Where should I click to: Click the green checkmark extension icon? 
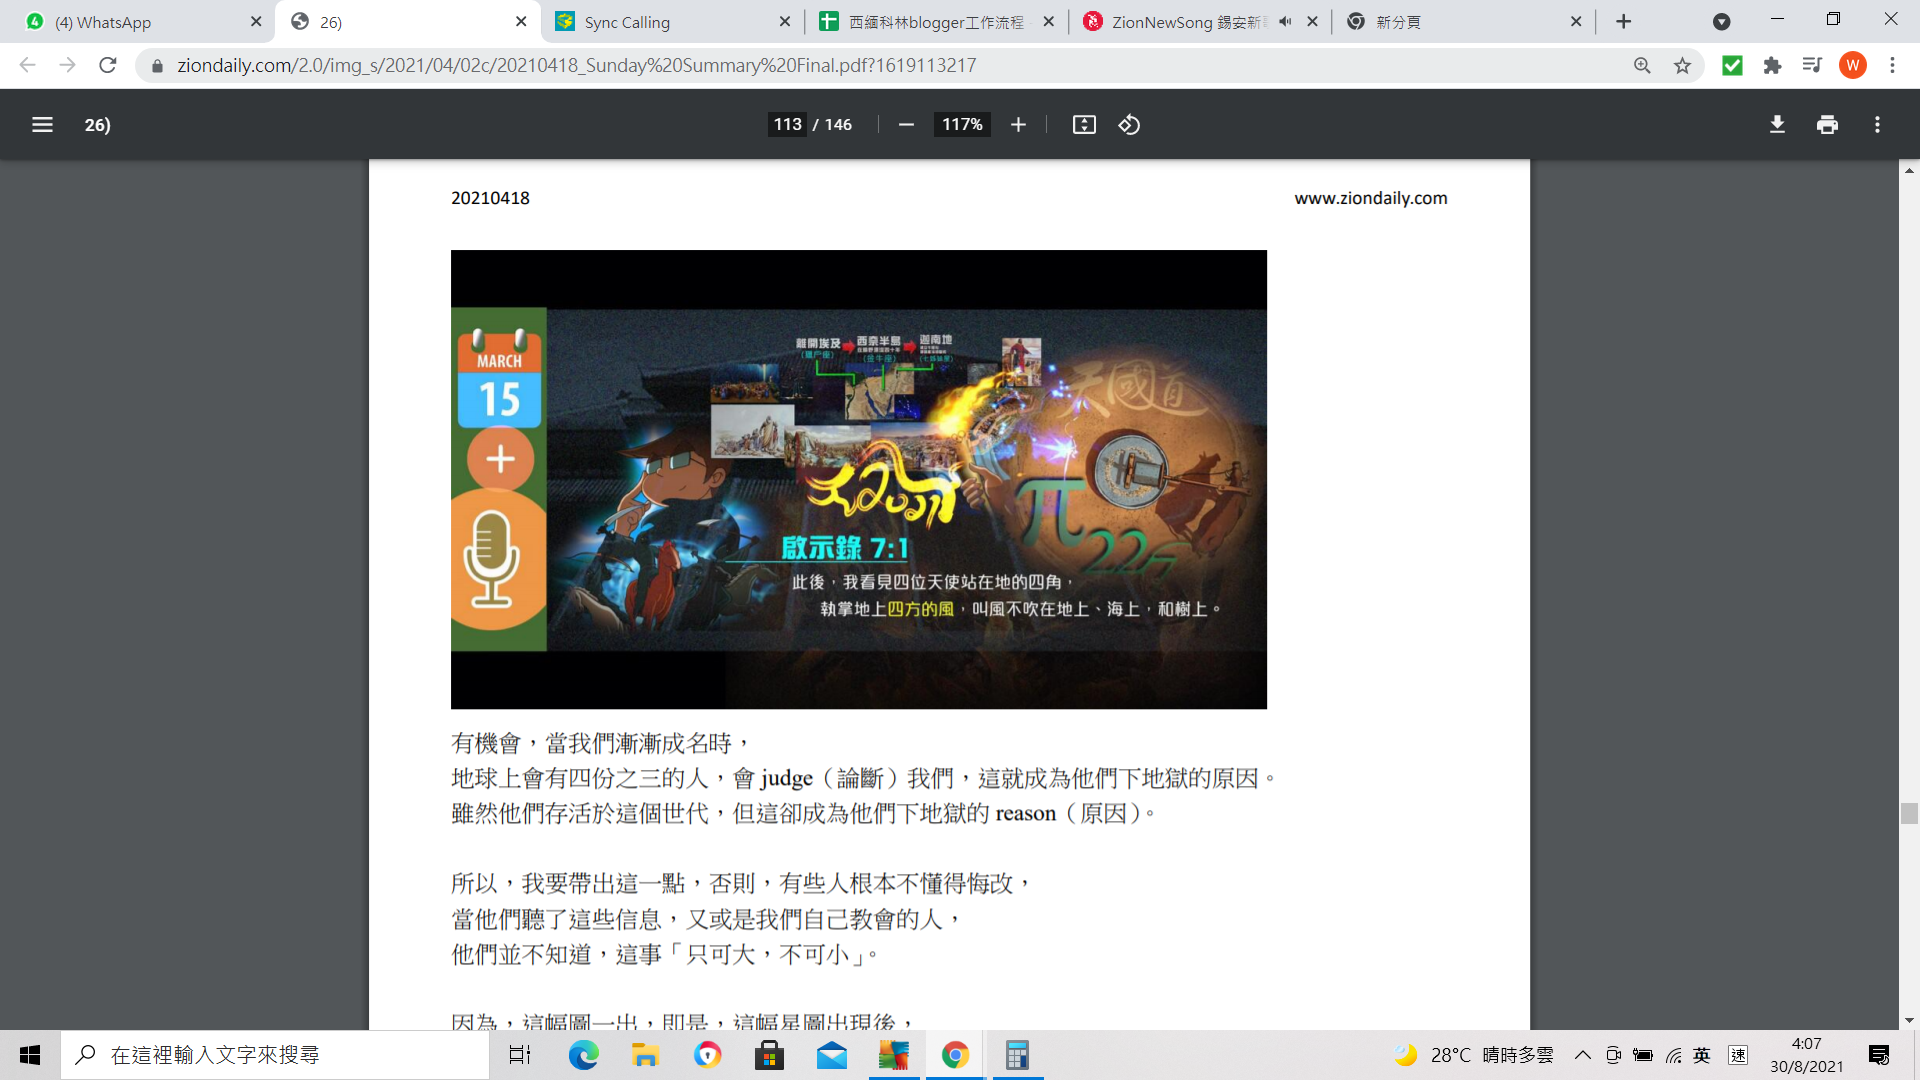(x=1732, y=65)
